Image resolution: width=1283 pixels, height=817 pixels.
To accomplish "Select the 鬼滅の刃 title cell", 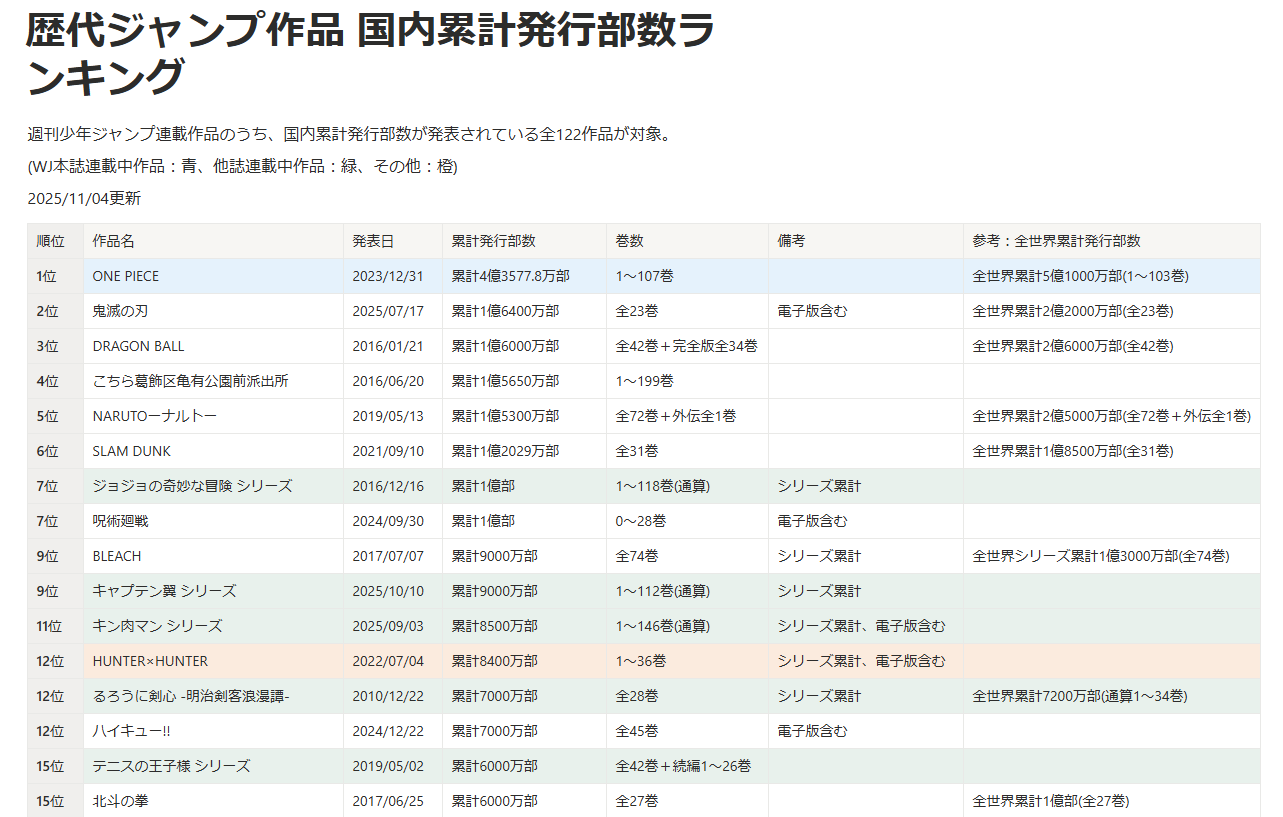I will click(x=120, y=311).
